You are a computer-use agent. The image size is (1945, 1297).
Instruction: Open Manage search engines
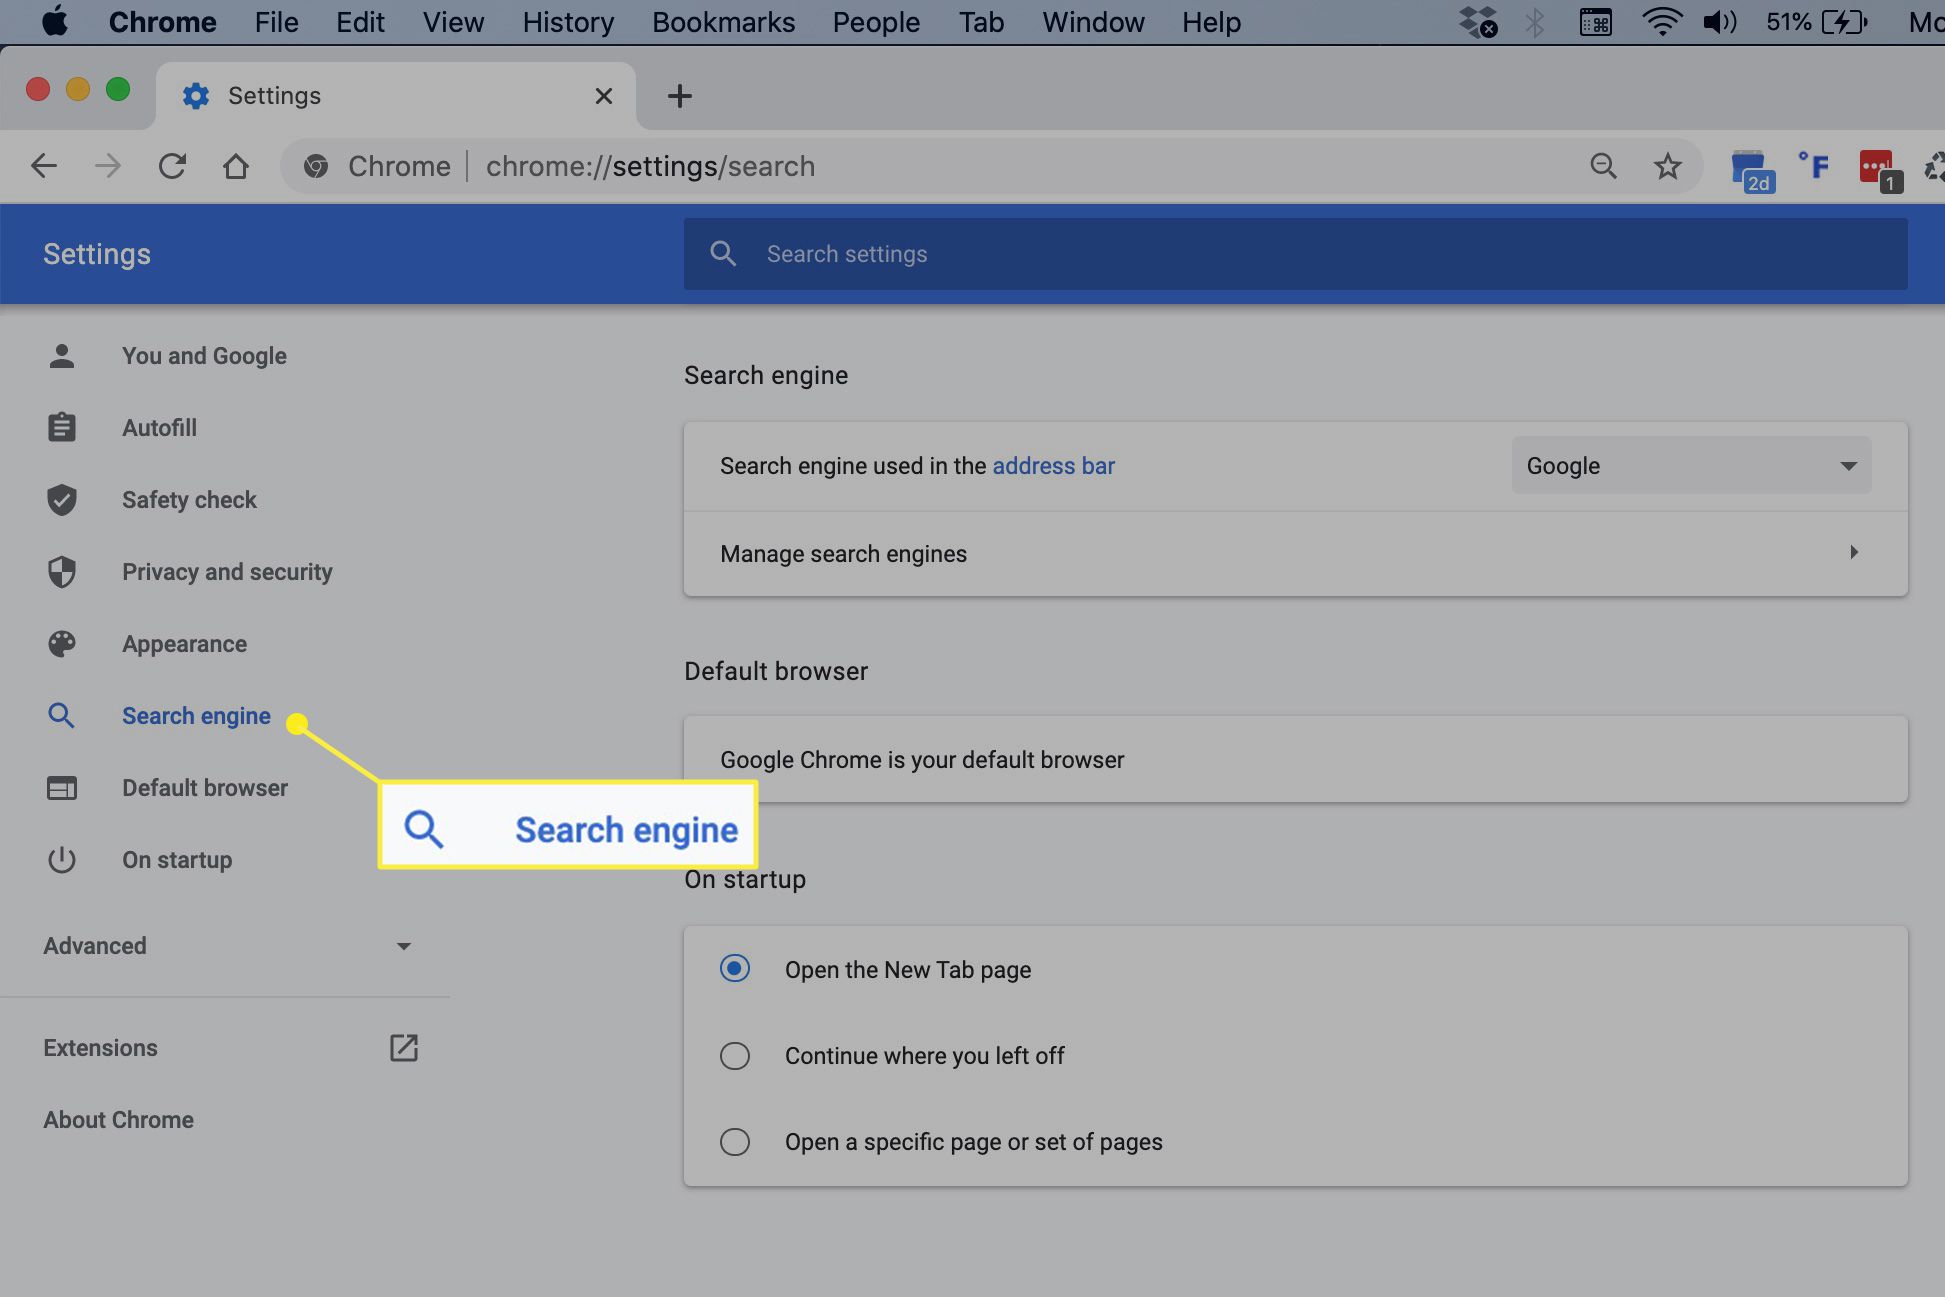point(1295,554)
